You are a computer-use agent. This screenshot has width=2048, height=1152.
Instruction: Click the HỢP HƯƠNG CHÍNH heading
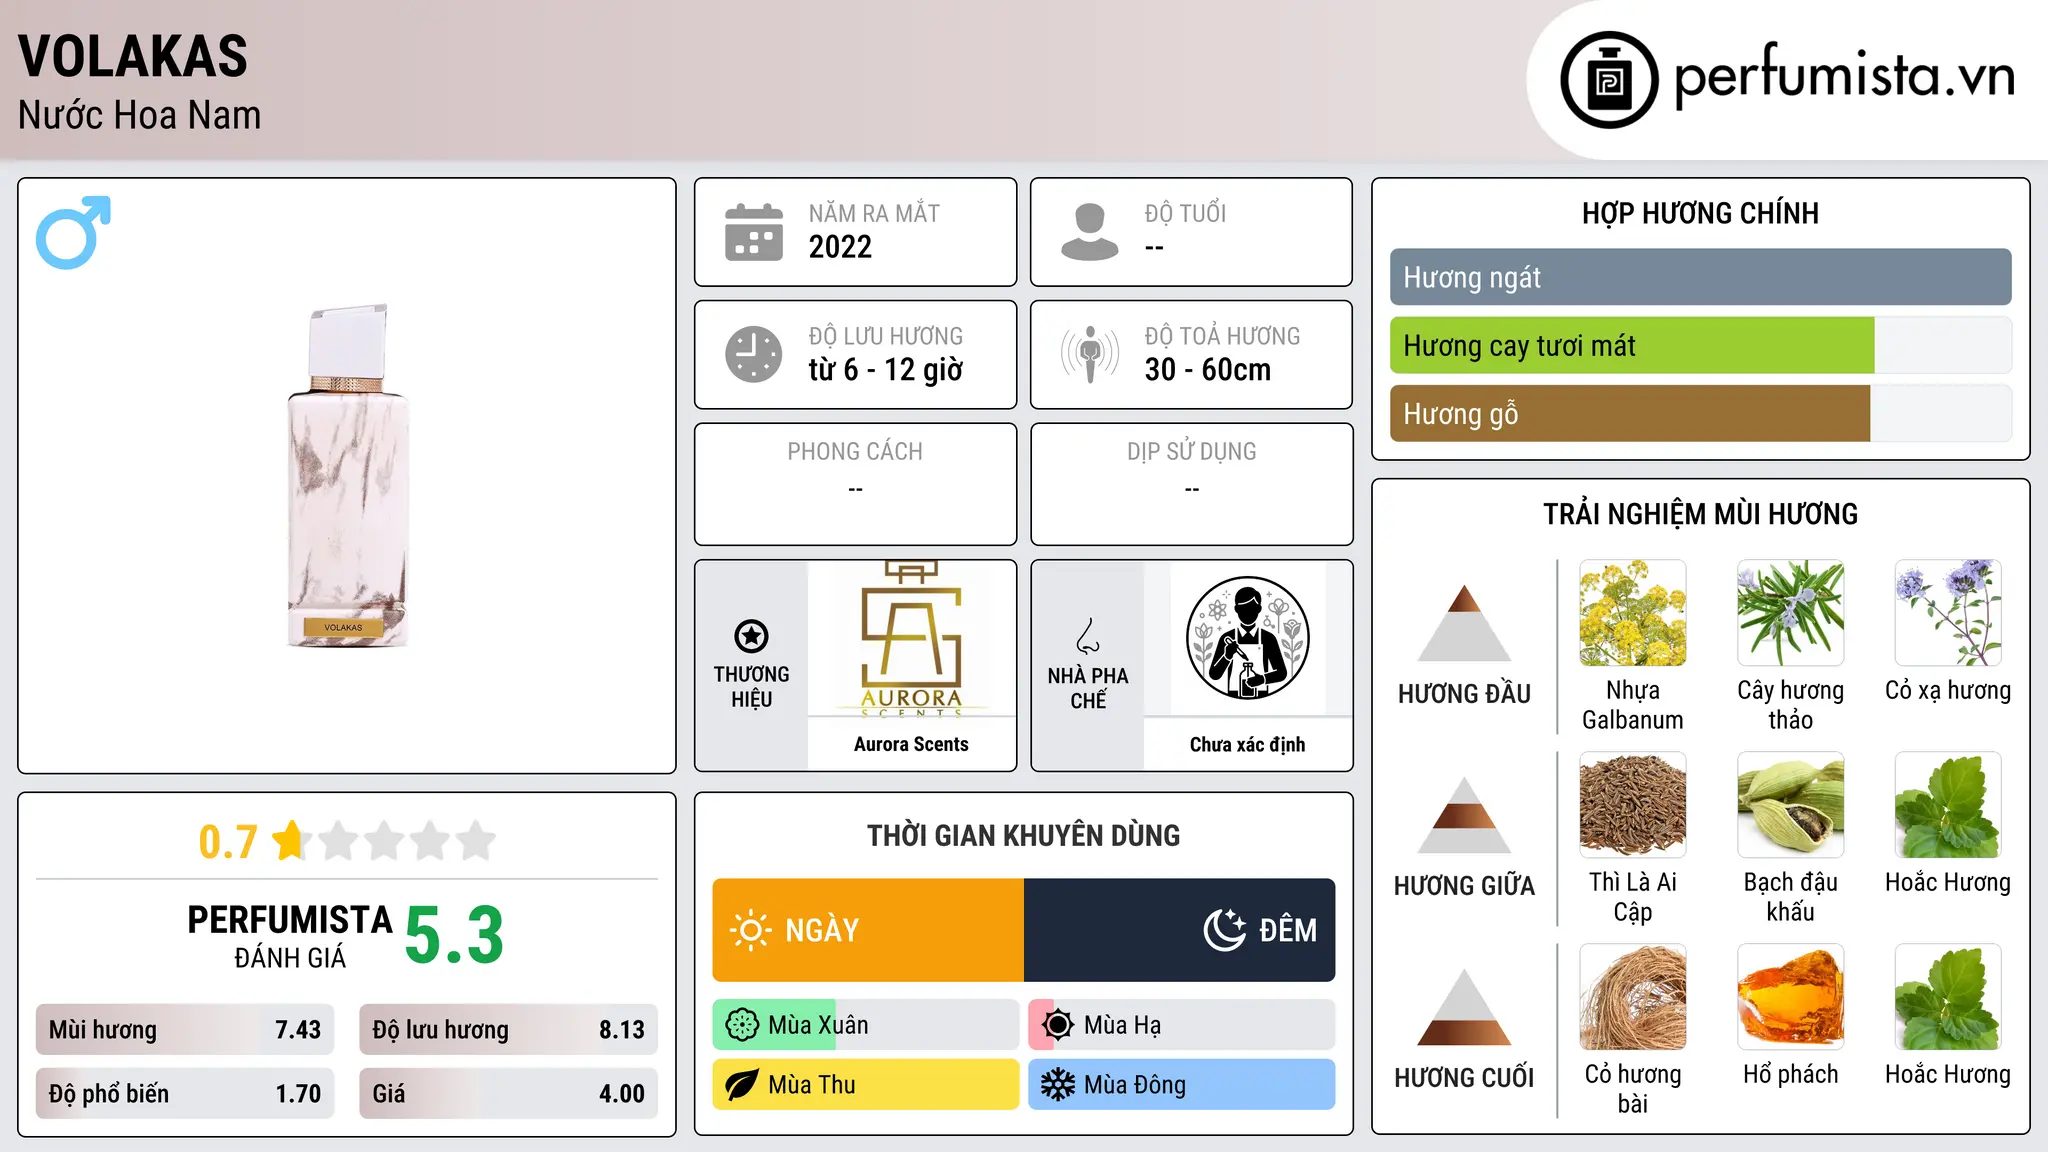1700,213
